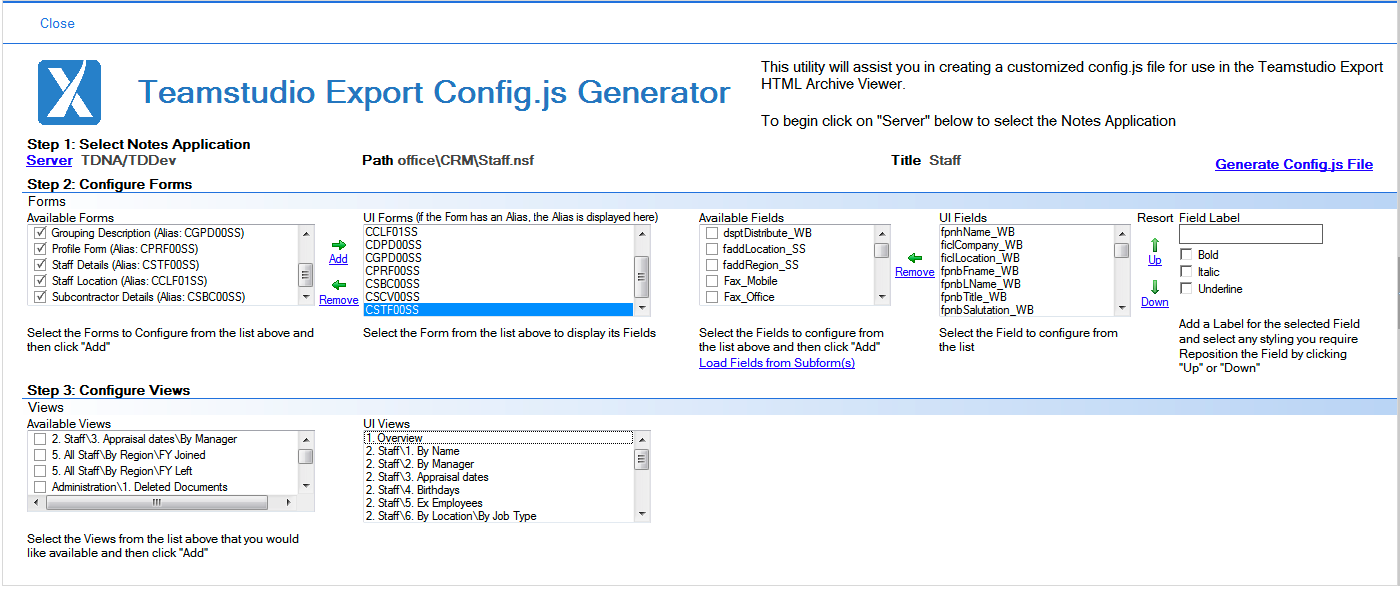Select CPRF00SS in UI Forms list
This screenshot has height=589, width=1400.
coord(498,271)
